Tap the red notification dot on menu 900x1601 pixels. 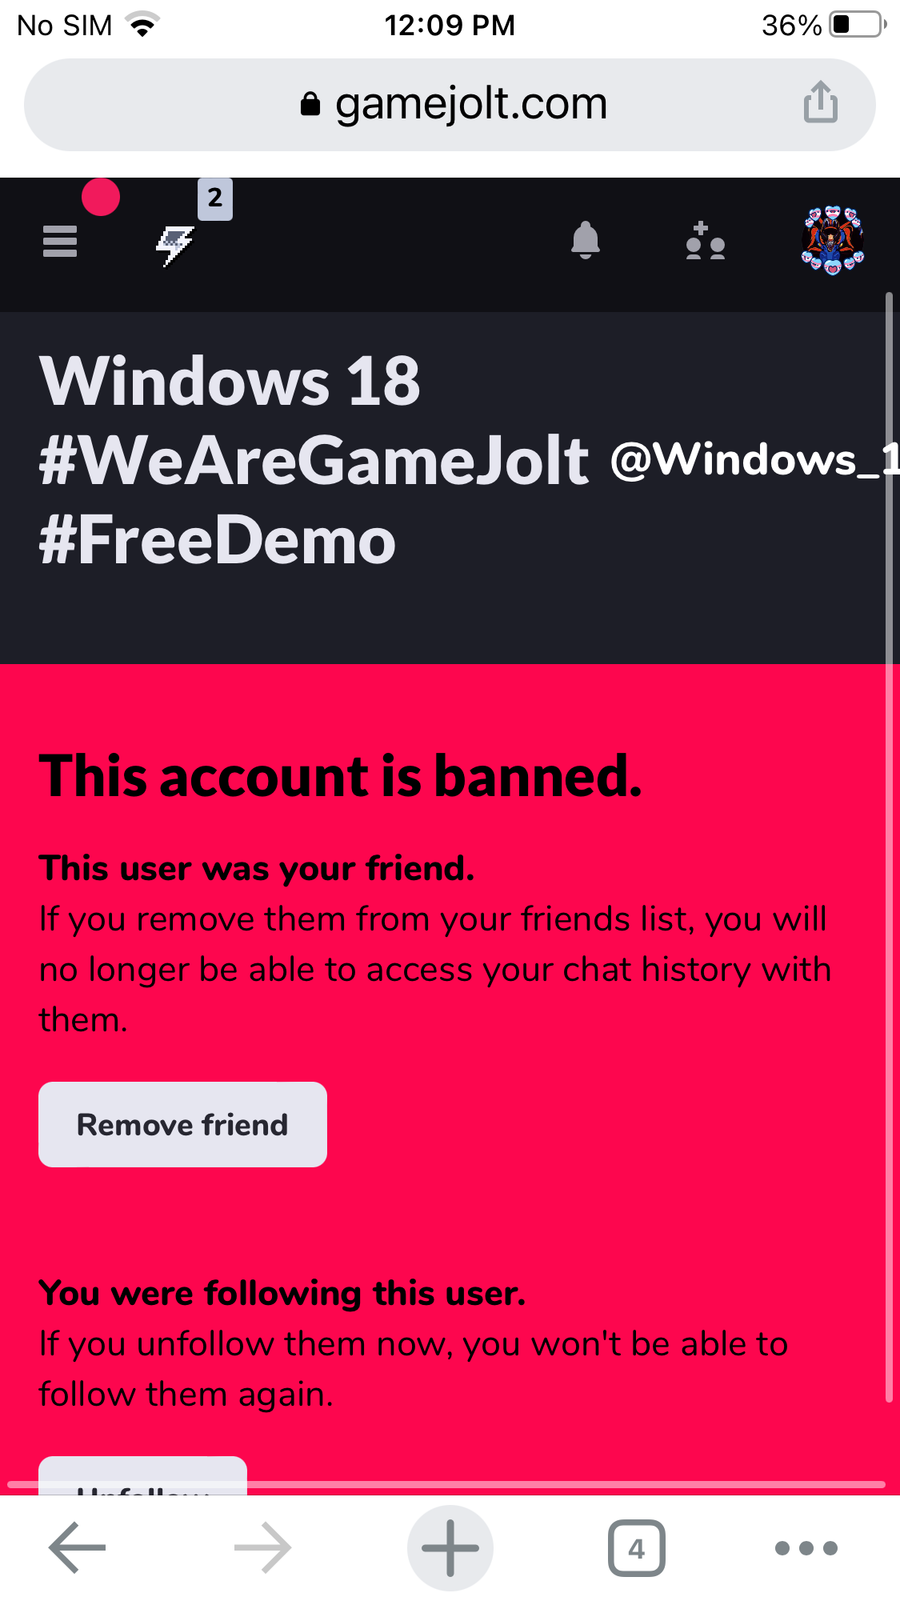(x=100, y=197)
